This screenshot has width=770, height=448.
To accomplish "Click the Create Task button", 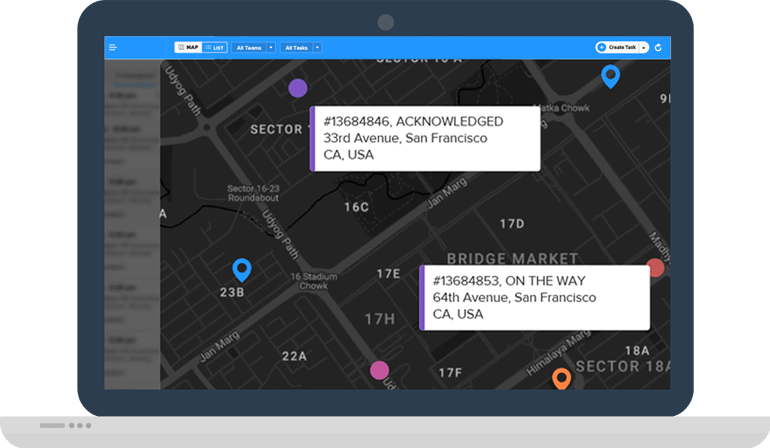I will point(618,47).
